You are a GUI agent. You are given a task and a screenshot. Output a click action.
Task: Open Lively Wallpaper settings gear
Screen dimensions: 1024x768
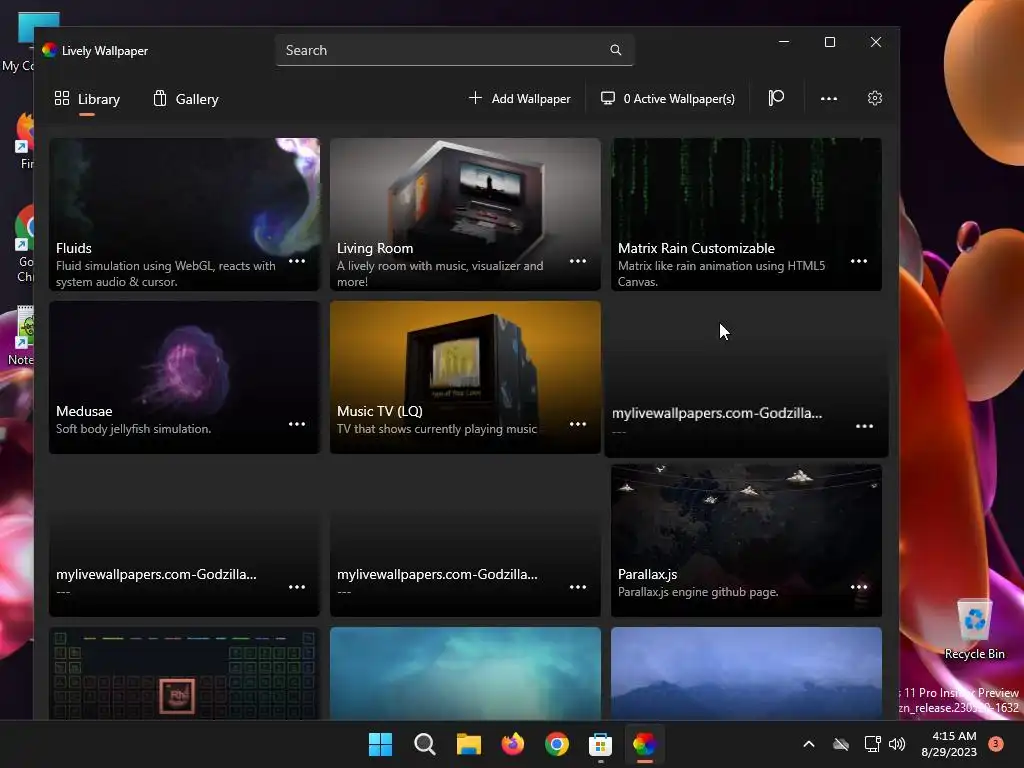(874, 98)
